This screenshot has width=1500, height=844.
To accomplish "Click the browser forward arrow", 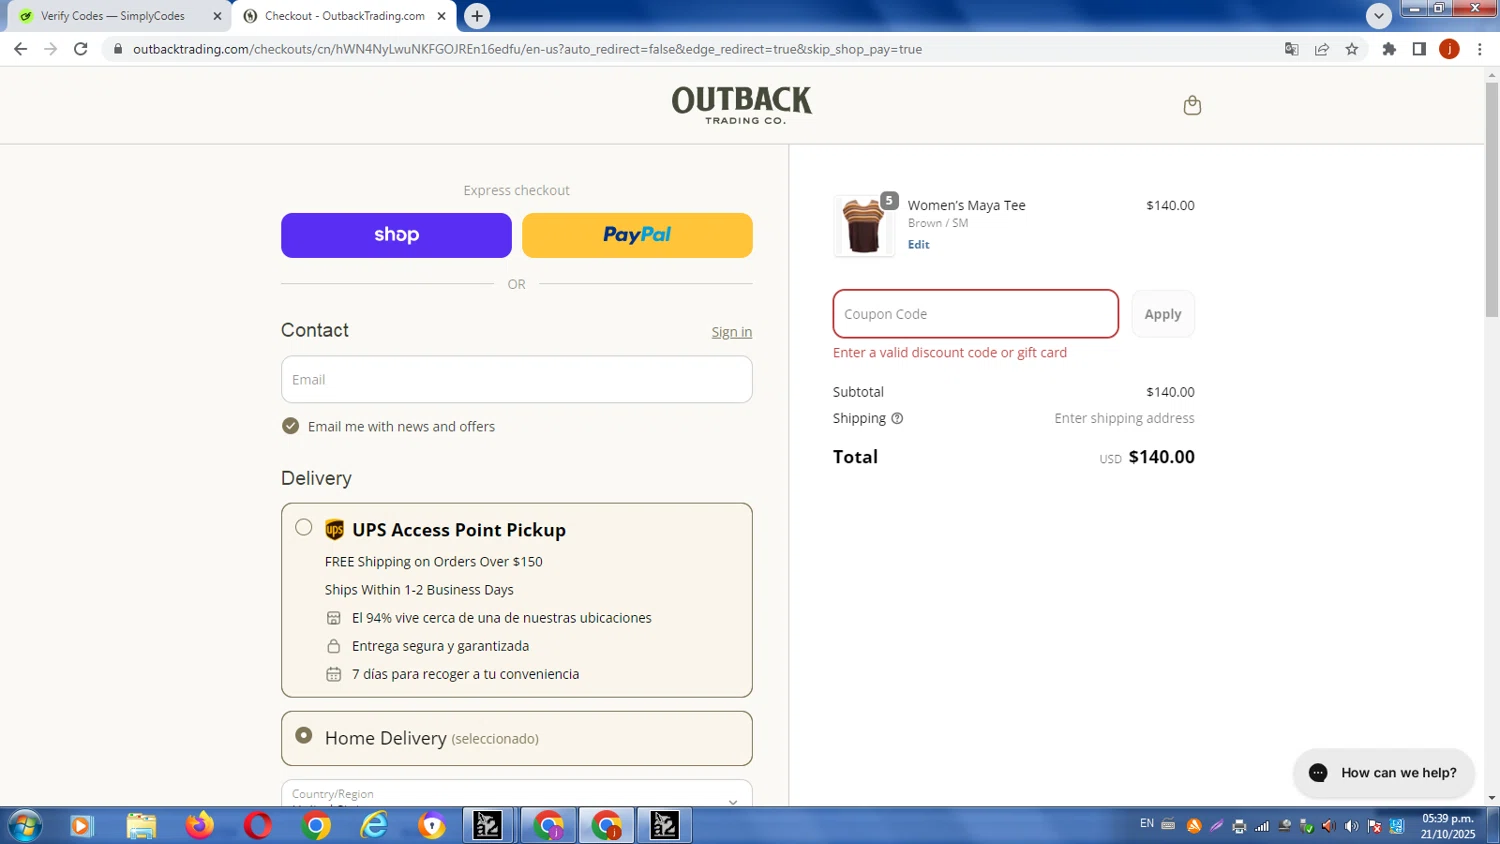I will tap(50, 49).
